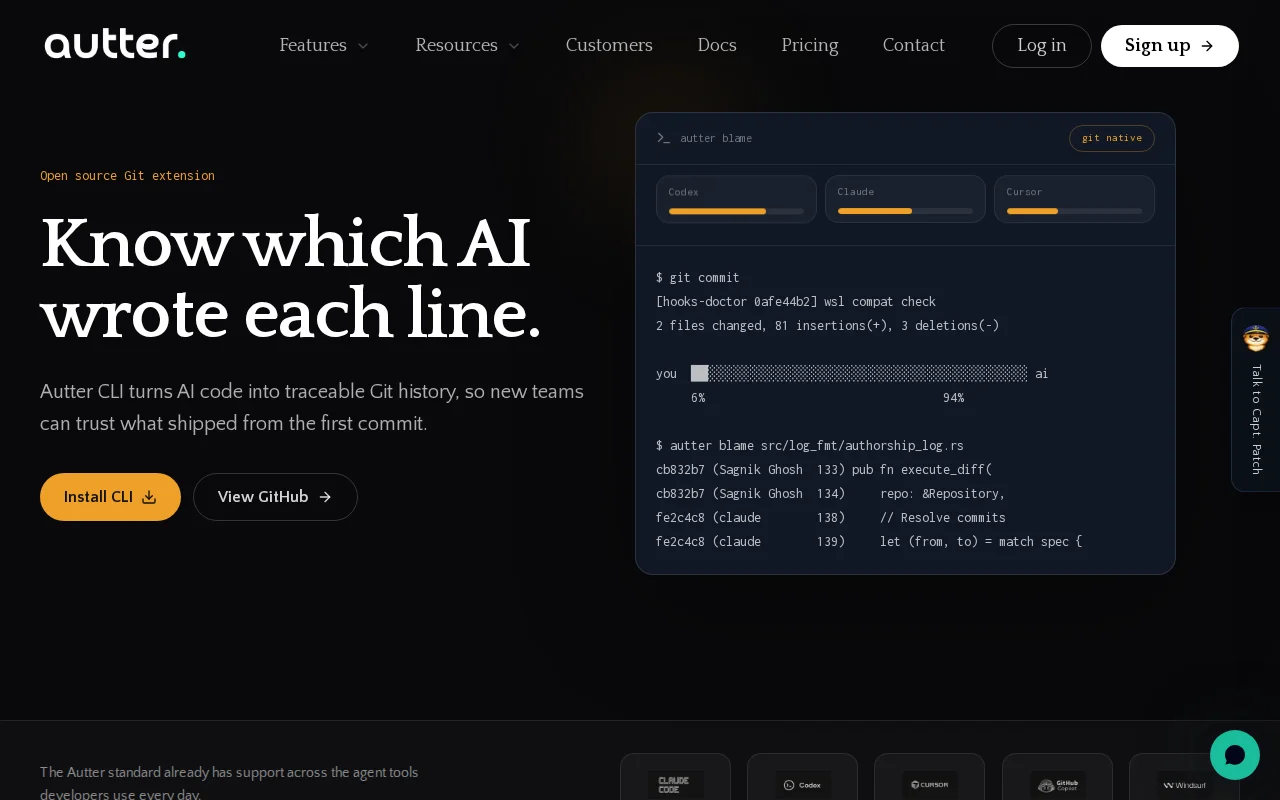Image resolution: width=1280 pixels, height=800 pixels.
Task: Click the git native badge
Action: tap(1112, 138)
